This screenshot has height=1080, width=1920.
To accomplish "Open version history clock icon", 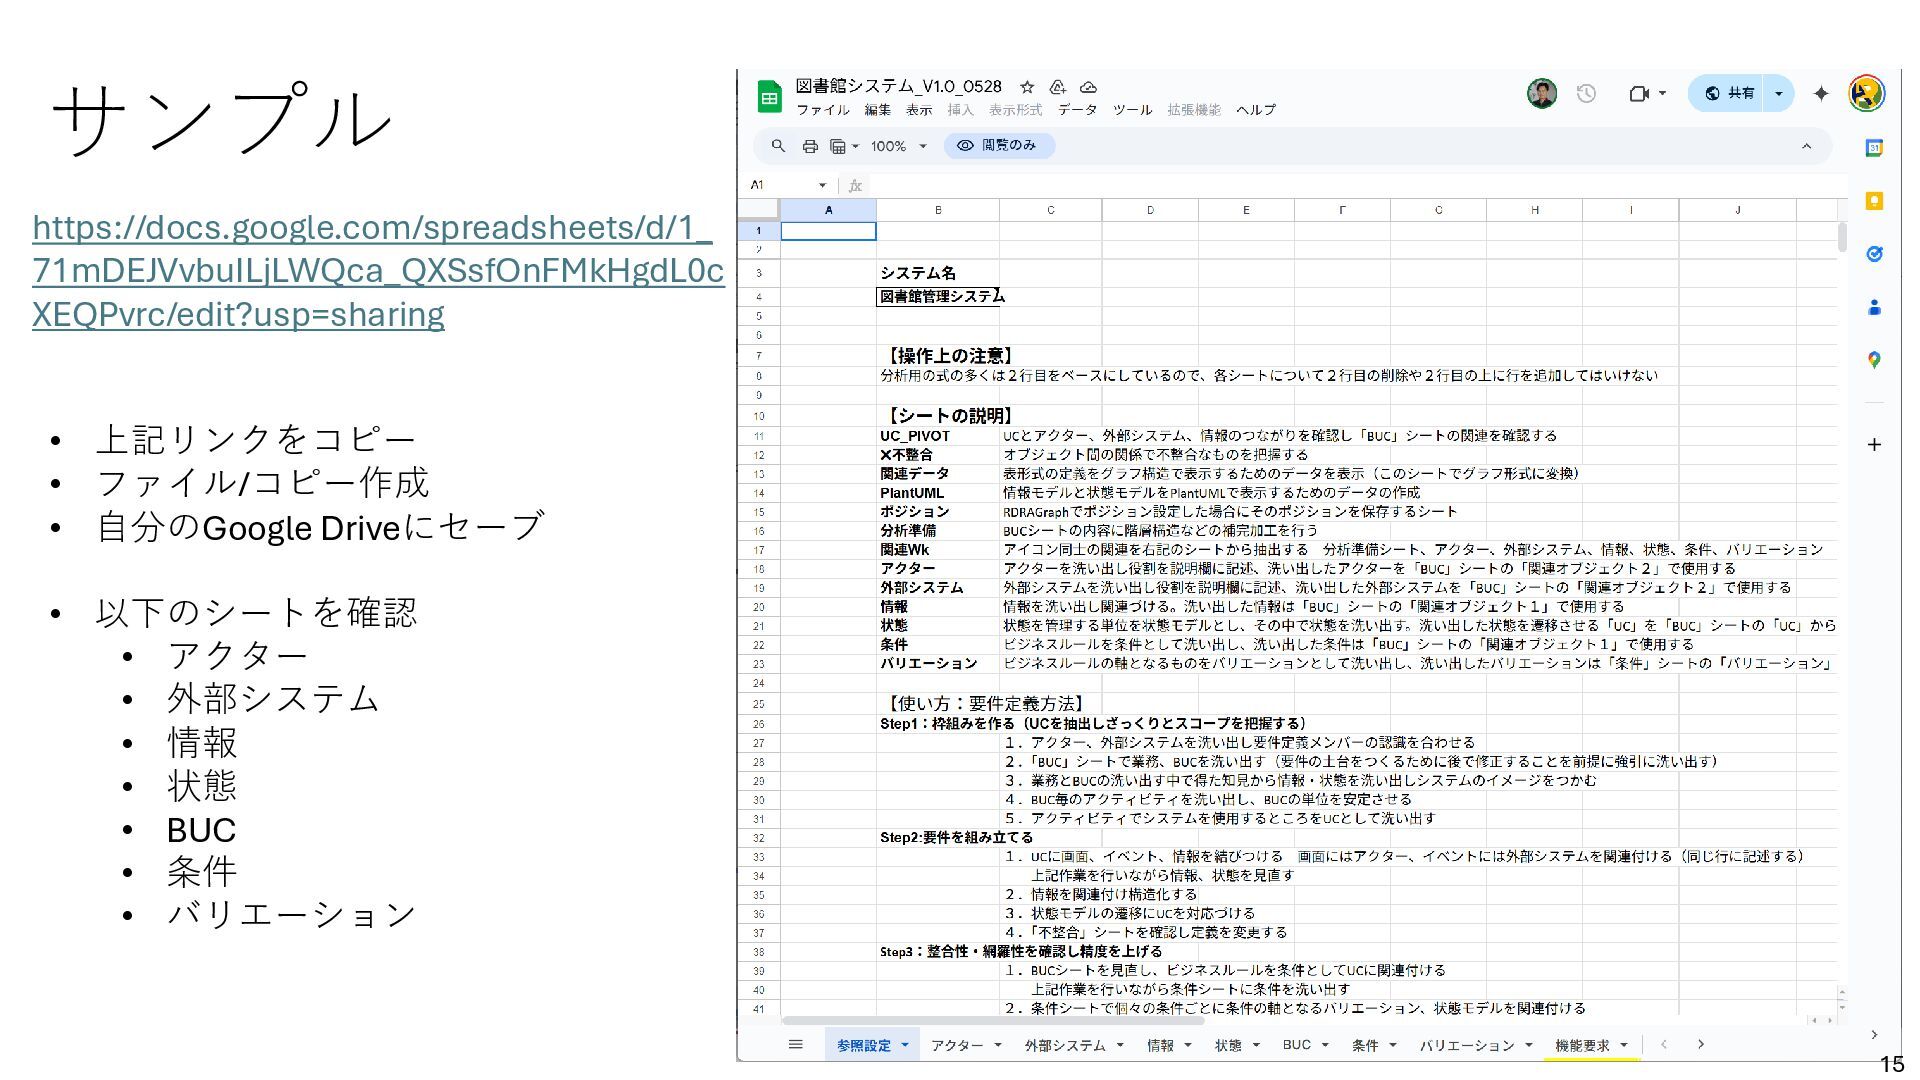I will [1586, 93].
